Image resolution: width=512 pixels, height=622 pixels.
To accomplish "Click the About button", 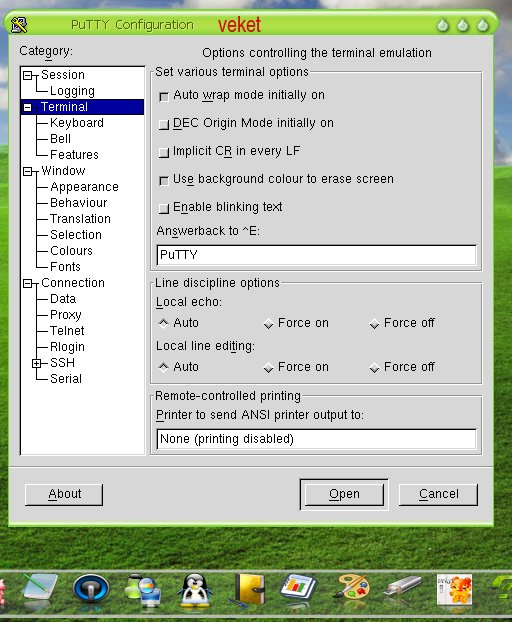I will pyautogui.click(x=64, y=494).
